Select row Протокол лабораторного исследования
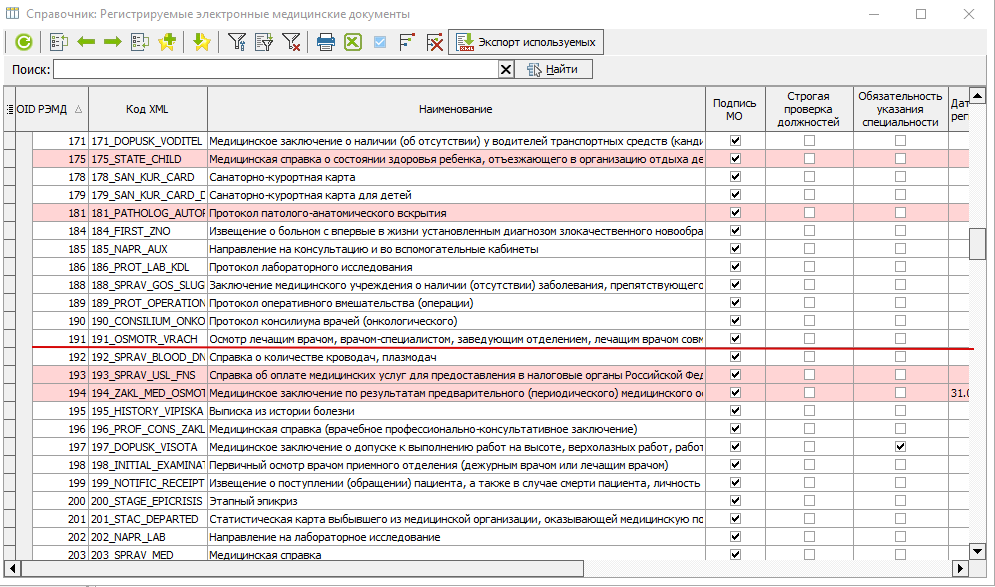Viewport: 995px width, 587px height. [x=456, y=267]
